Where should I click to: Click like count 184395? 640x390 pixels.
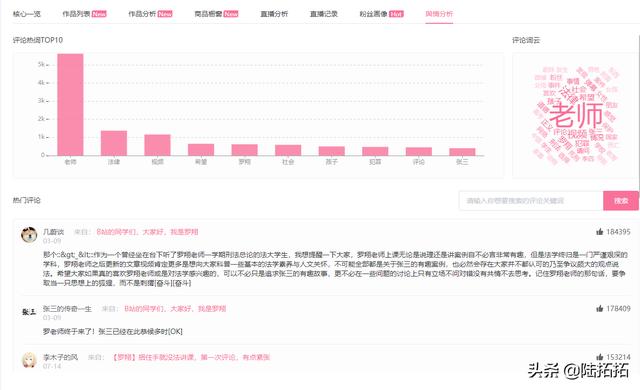(x=618, y=232)
